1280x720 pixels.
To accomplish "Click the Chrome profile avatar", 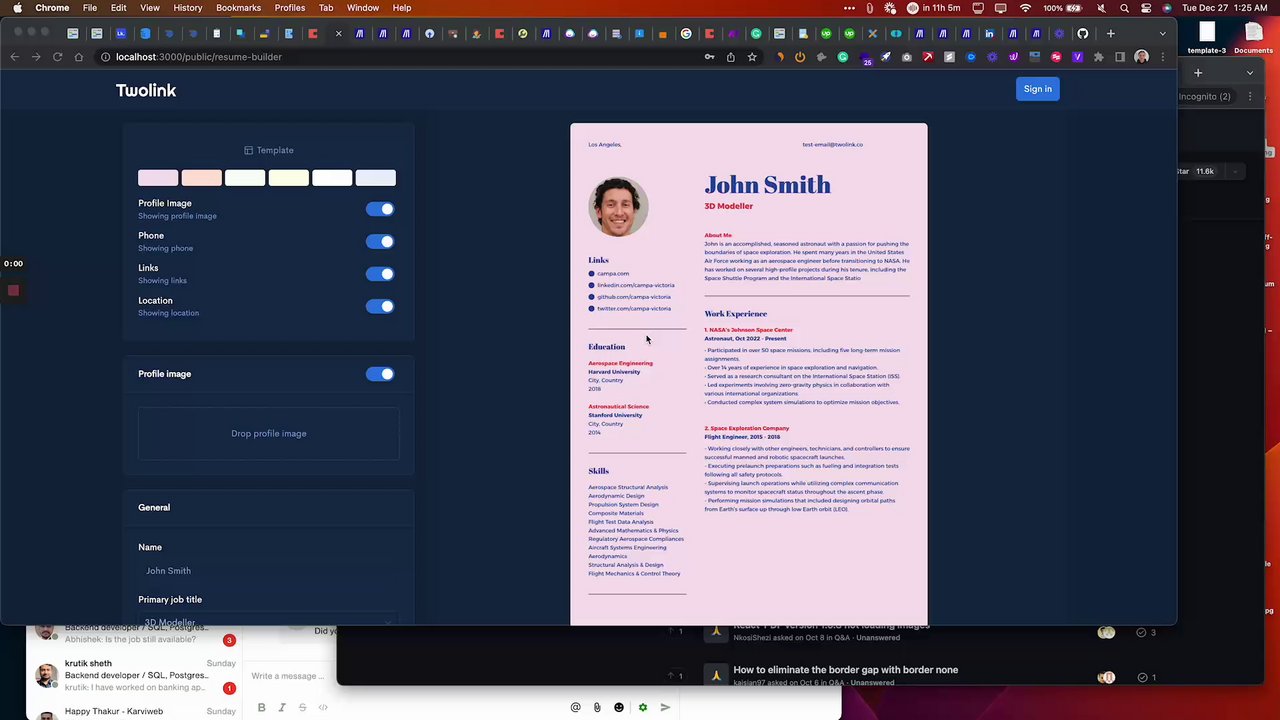I will pos(1141,57).
